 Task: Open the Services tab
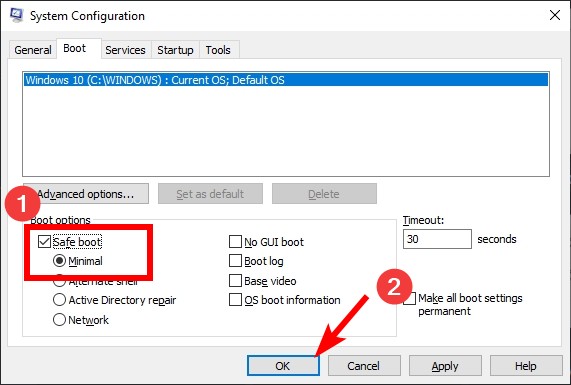[x=125, y=50]
